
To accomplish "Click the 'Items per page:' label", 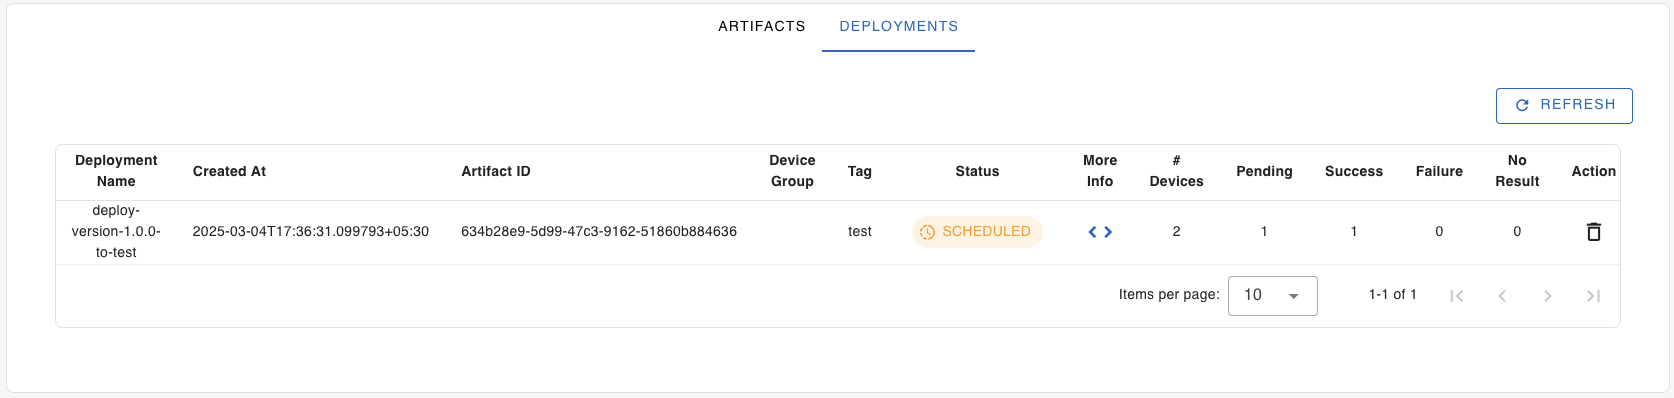I will [1169, 295].
